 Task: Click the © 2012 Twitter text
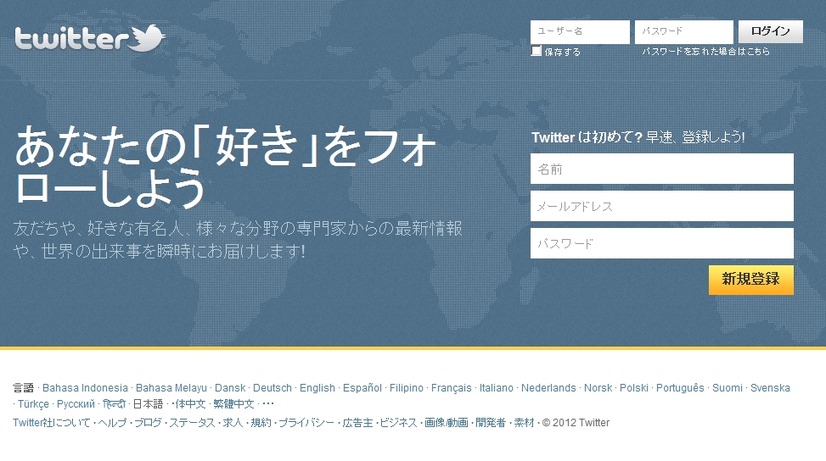[576, 423]
